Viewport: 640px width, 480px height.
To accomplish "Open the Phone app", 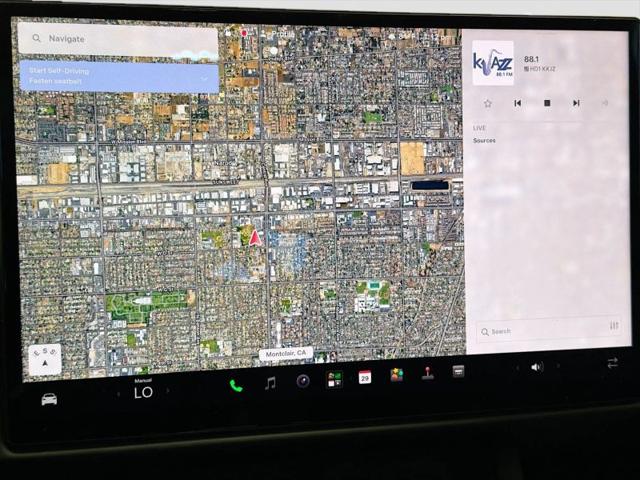I will point(236,386).
